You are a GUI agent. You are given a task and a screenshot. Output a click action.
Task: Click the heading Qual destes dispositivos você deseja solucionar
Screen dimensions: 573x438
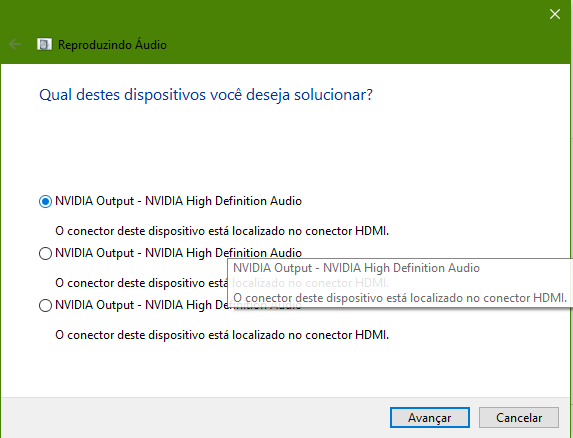(x=206, y=95)
